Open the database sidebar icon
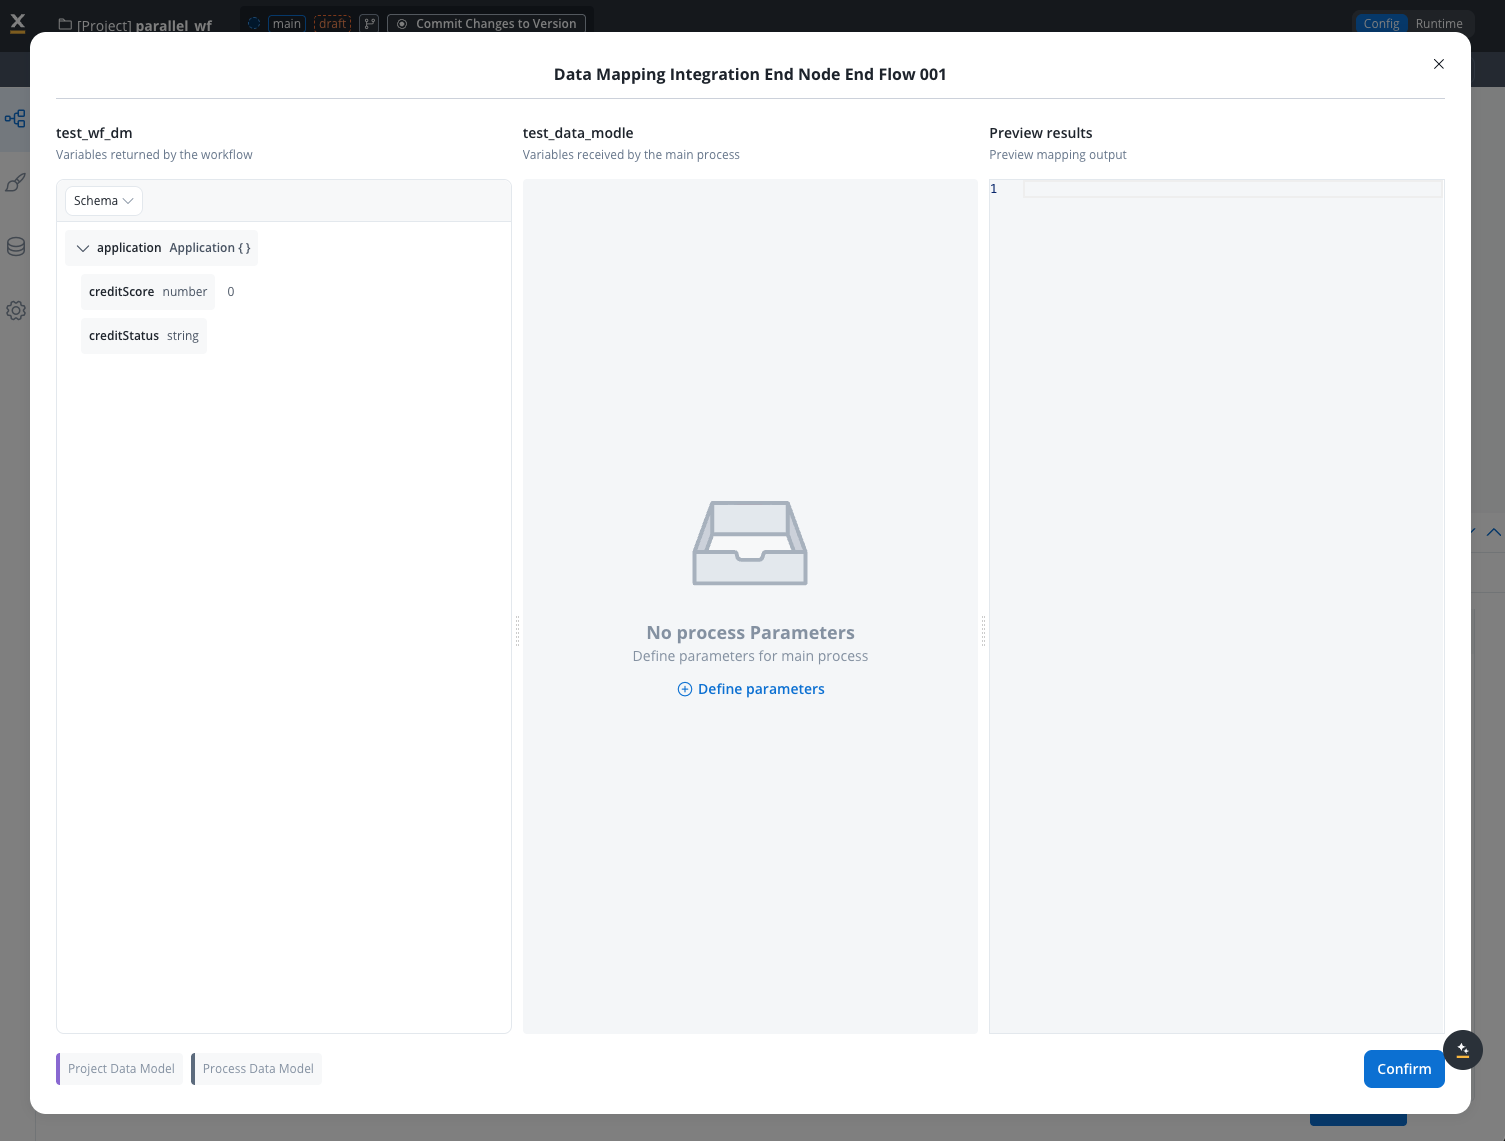1505x1141 pixels. (15, 247)
